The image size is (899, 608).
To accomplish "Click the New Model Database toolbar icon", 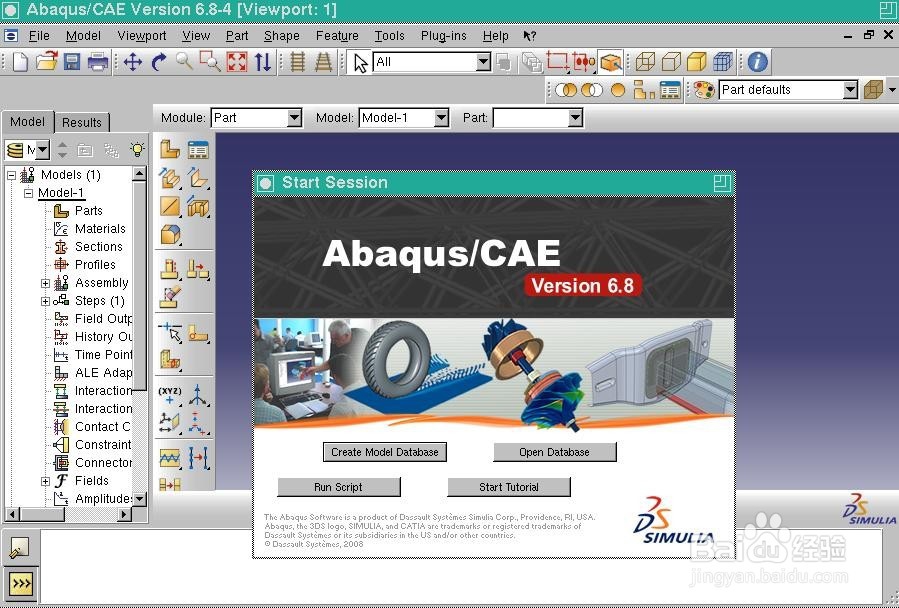I will click(x=20, y=62).
